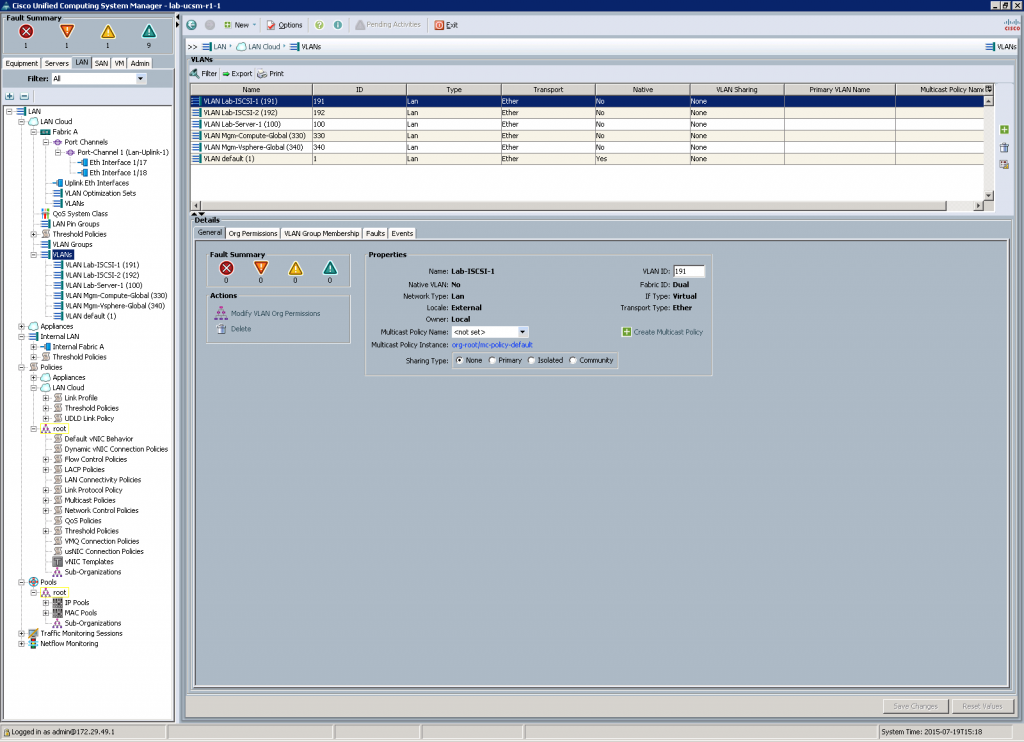Select VLAN Lab-Server-1 (100) in the navigation tree
The height and width of the screenshot is (742, 1024).
point(103,285)
